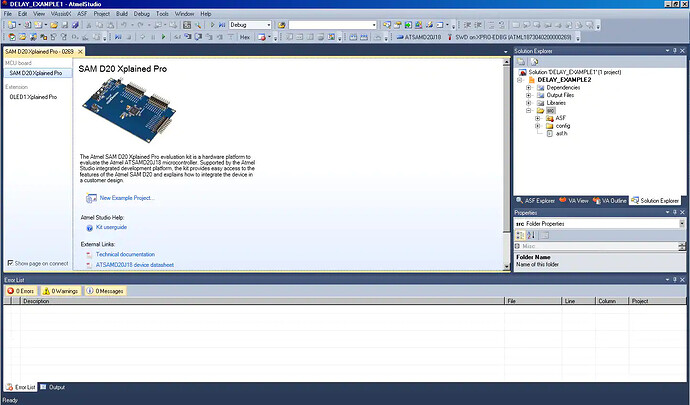Screen dimensions: 690x405
Task: Click the Save All toolbar icon
Action: (x=75, y=25)
